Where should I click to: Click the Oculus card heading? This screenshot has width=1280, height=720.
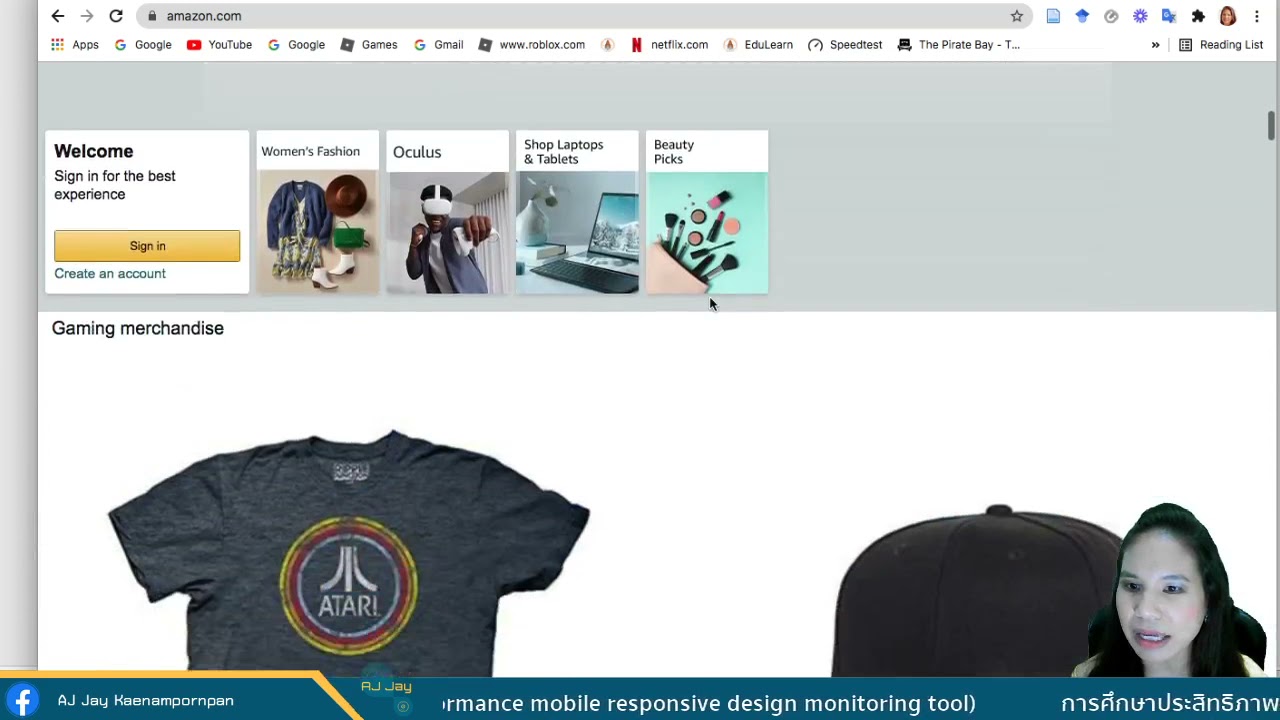pos(417,152)
